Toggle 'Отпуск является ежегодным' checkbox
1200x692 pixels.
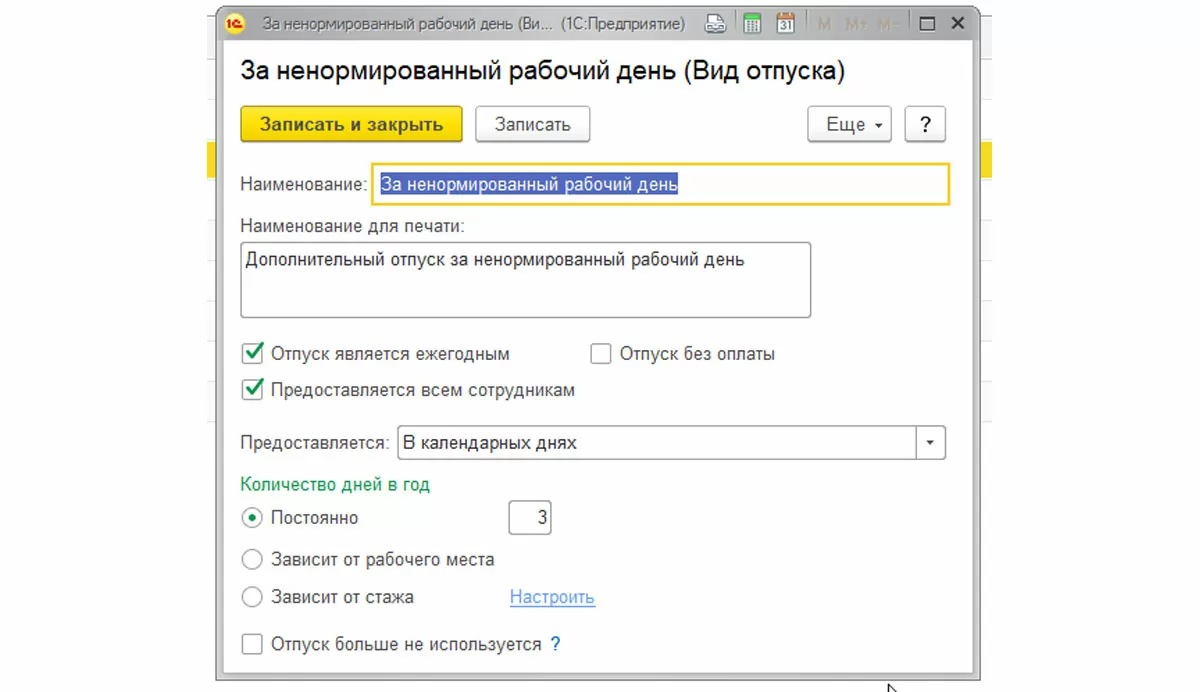pos(252,353)
